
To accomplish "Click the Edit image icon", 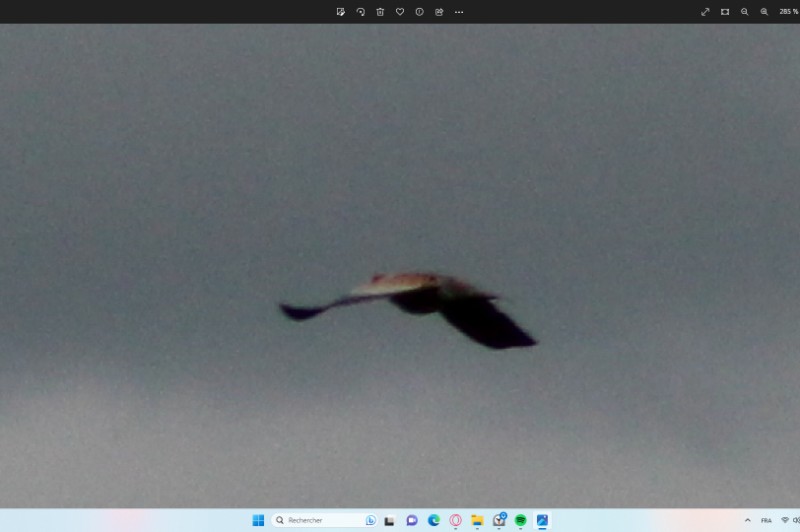I will point(341,12).
